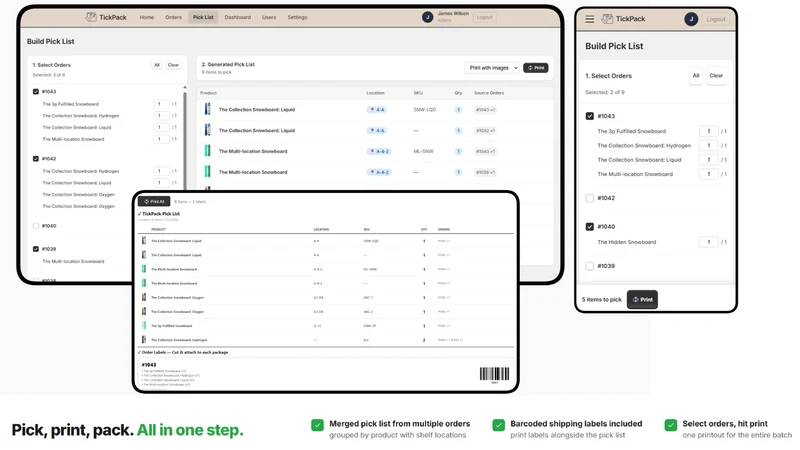Click the All button in desktop Select Orders
Viewport: 800px width, 450px height.
tap(157, 65)
